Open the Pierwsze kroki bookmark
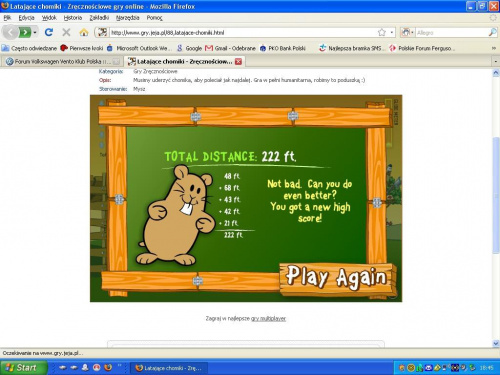Image resolution: width=500 pixels, height=375 pixels. point(82,48)
